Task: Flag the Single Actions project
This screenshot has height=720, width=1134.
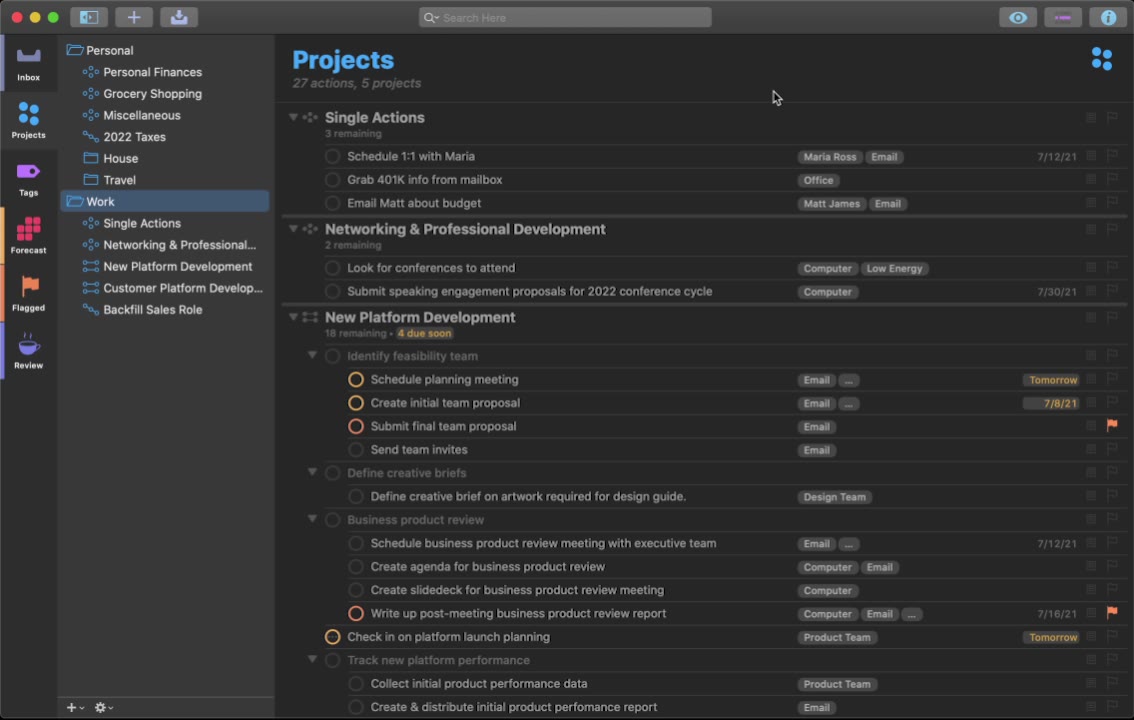Action: coord(1112,117)
